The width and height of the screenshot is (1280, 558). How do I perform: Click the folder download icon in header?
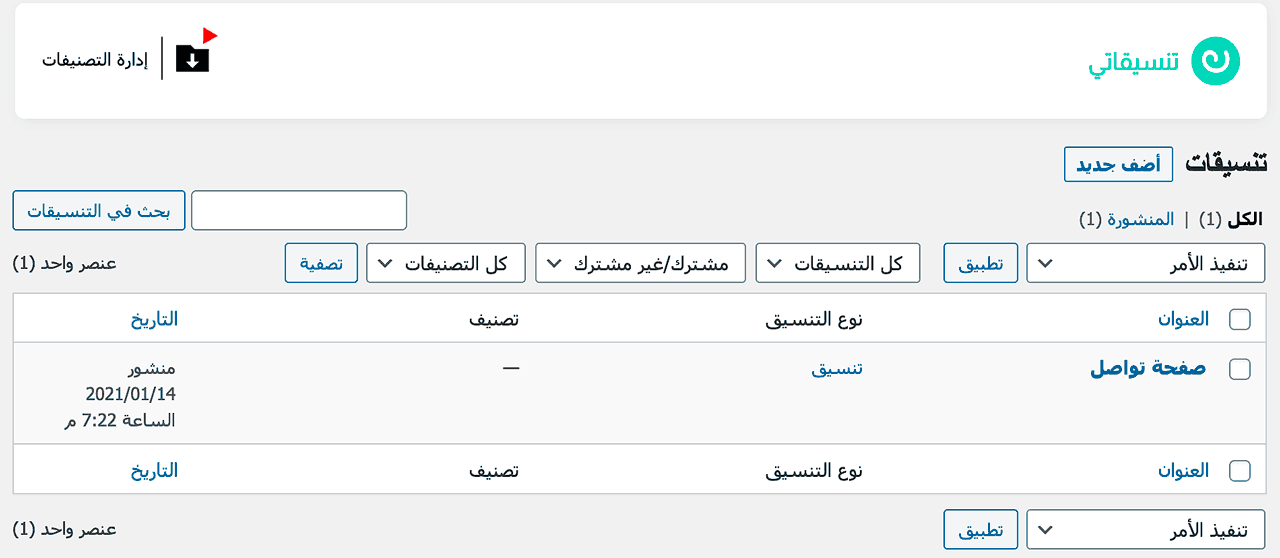pyautogui.click(x=193, y=58)
